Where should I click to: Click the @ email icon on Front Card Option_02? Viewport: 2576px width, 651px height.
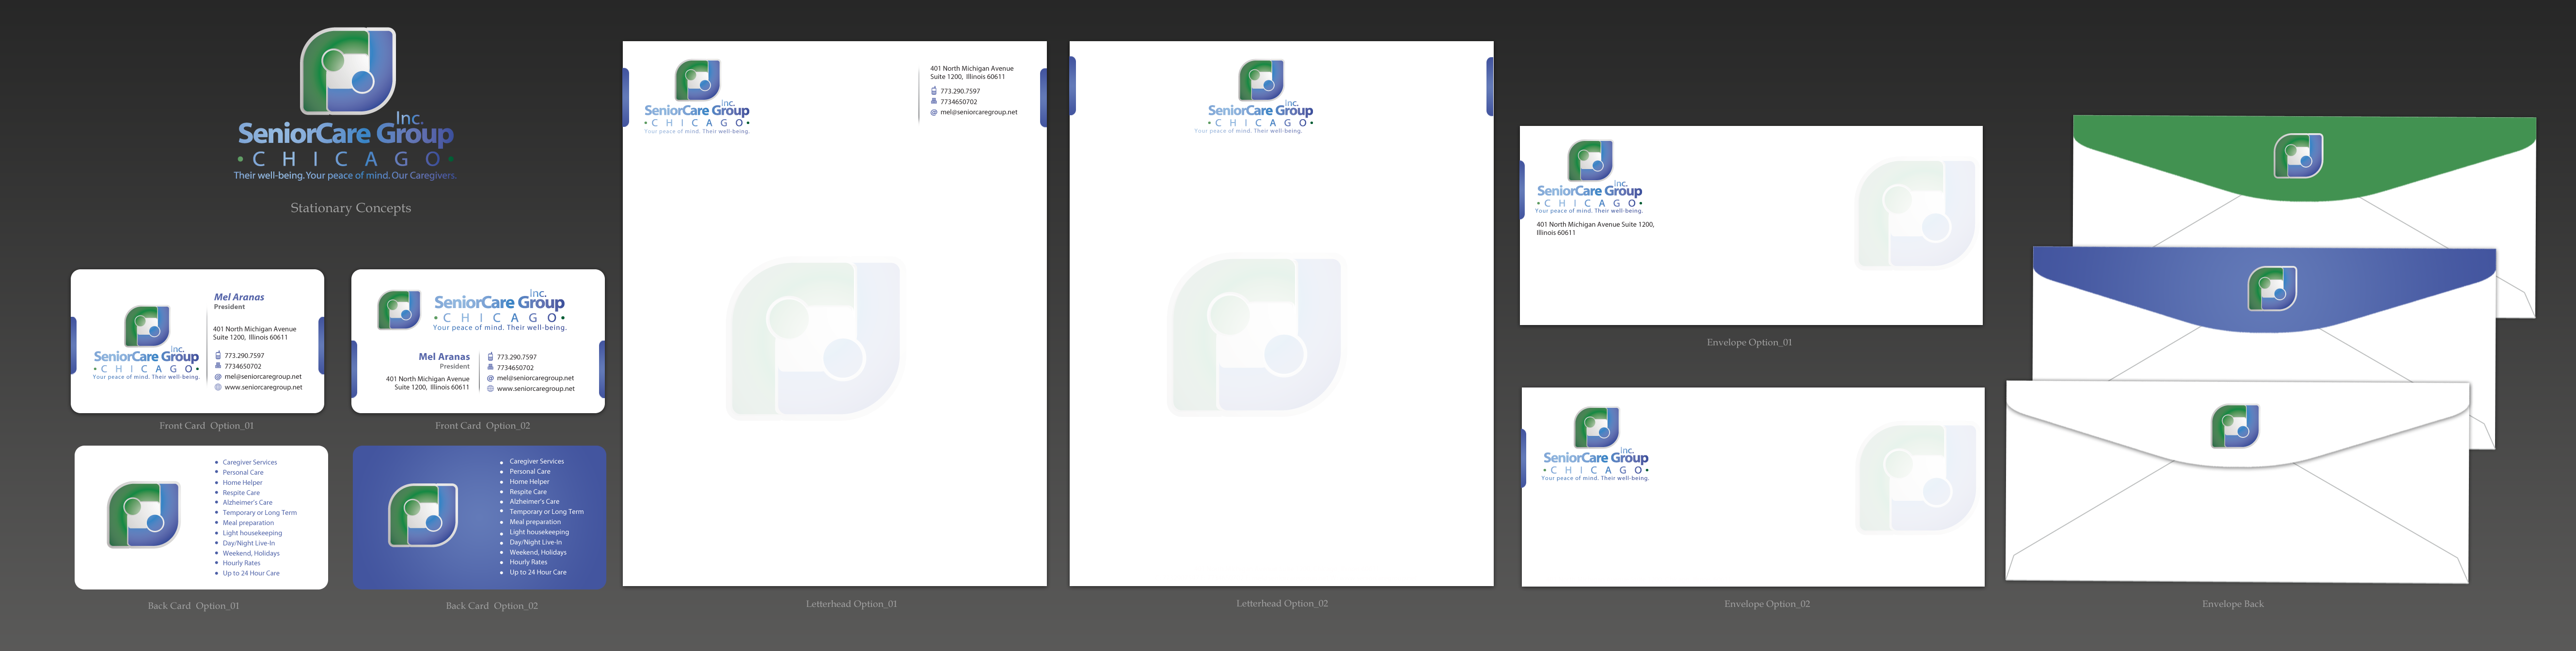click(490, 378)
